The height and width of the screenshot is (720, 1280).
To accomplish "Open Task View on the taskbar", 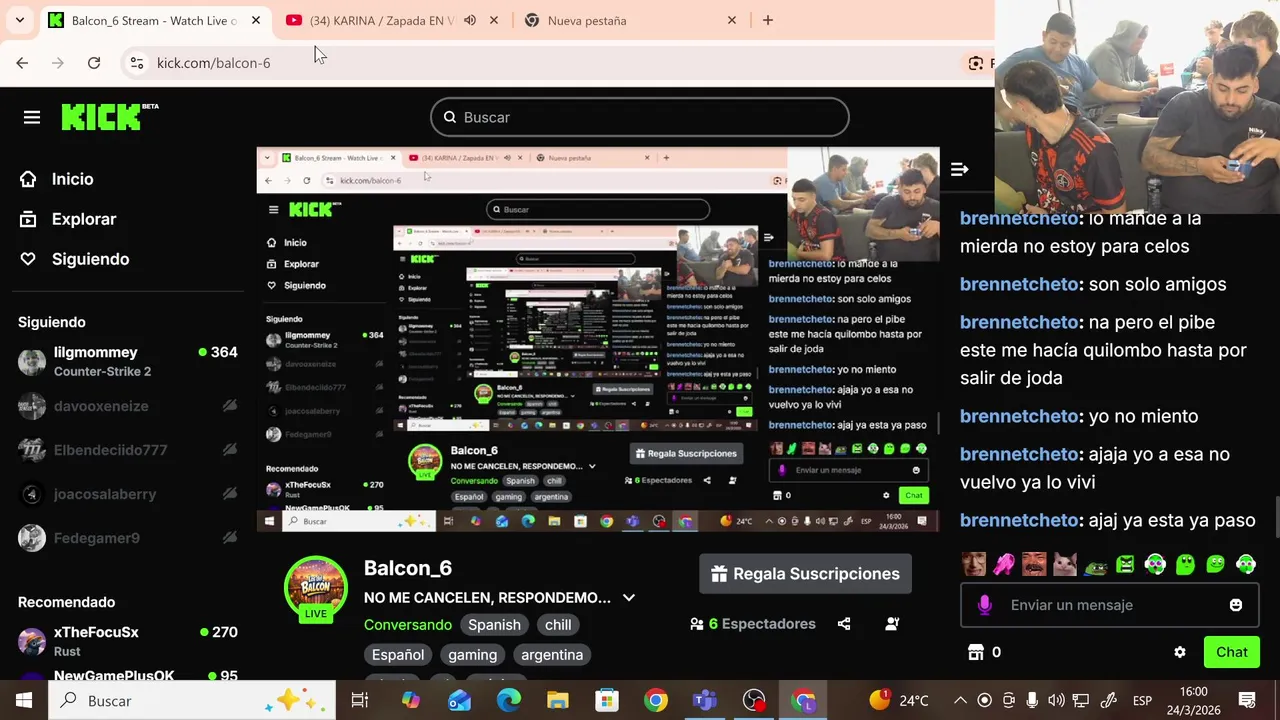I will click(x=360, y=700).
